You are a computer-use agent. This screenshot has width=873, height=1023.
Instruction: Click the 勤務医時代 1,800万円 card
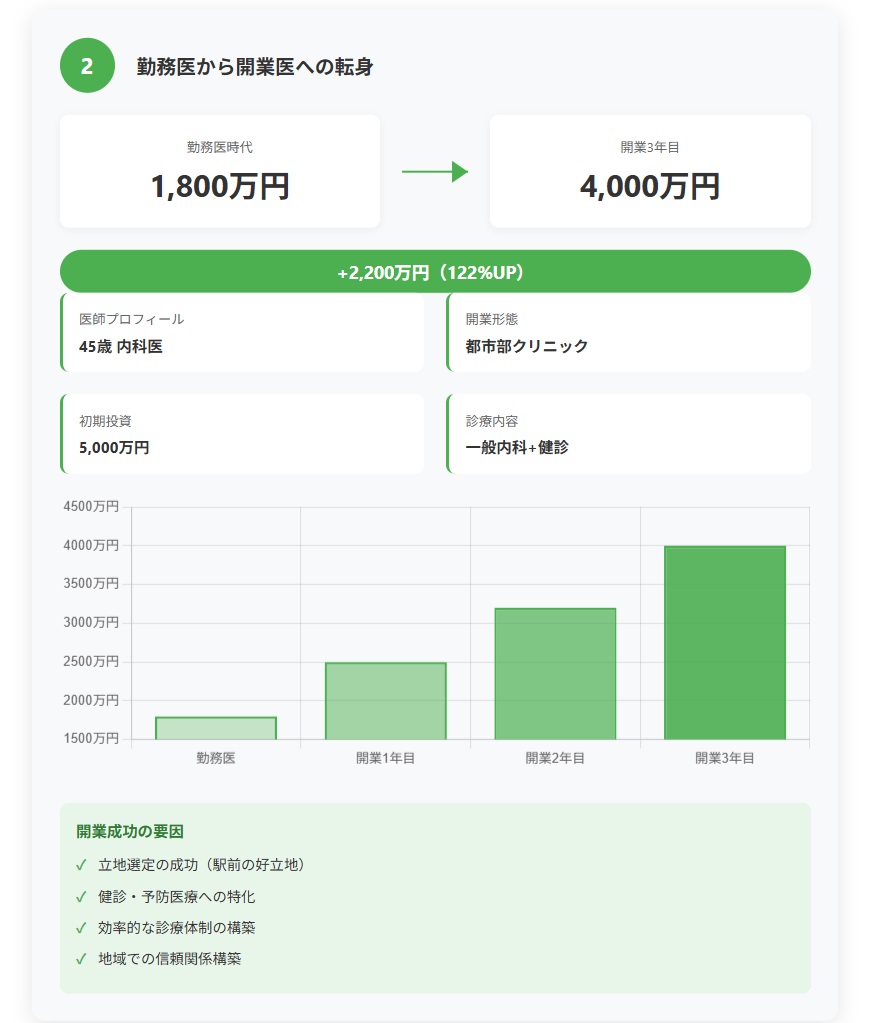point(220,171)
